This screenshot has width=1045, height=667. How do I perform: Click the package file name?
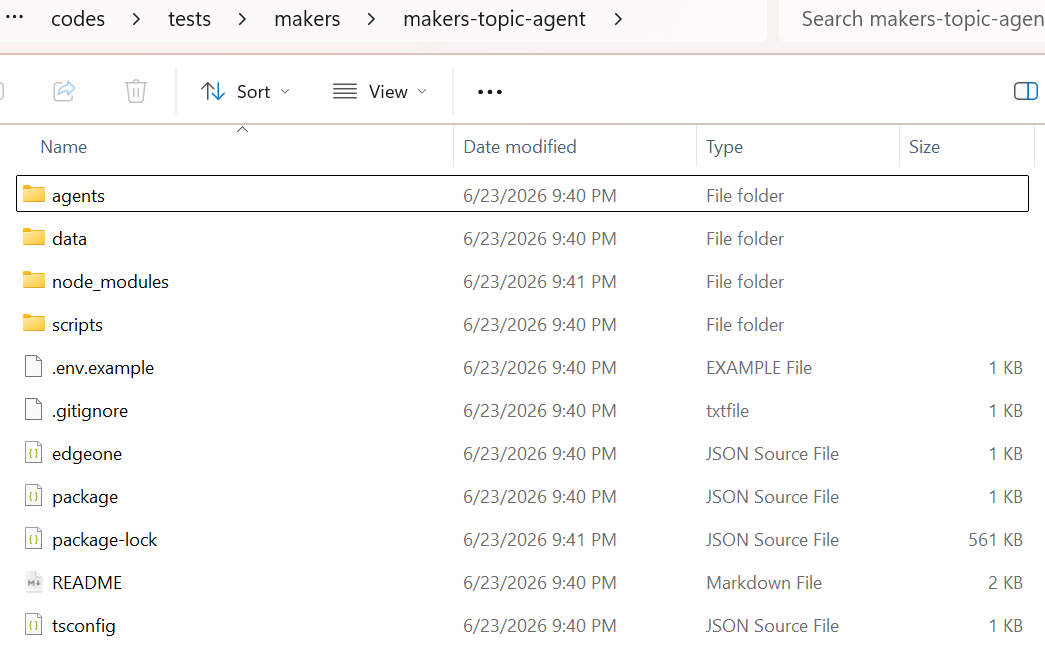click(x=85, y=497)
